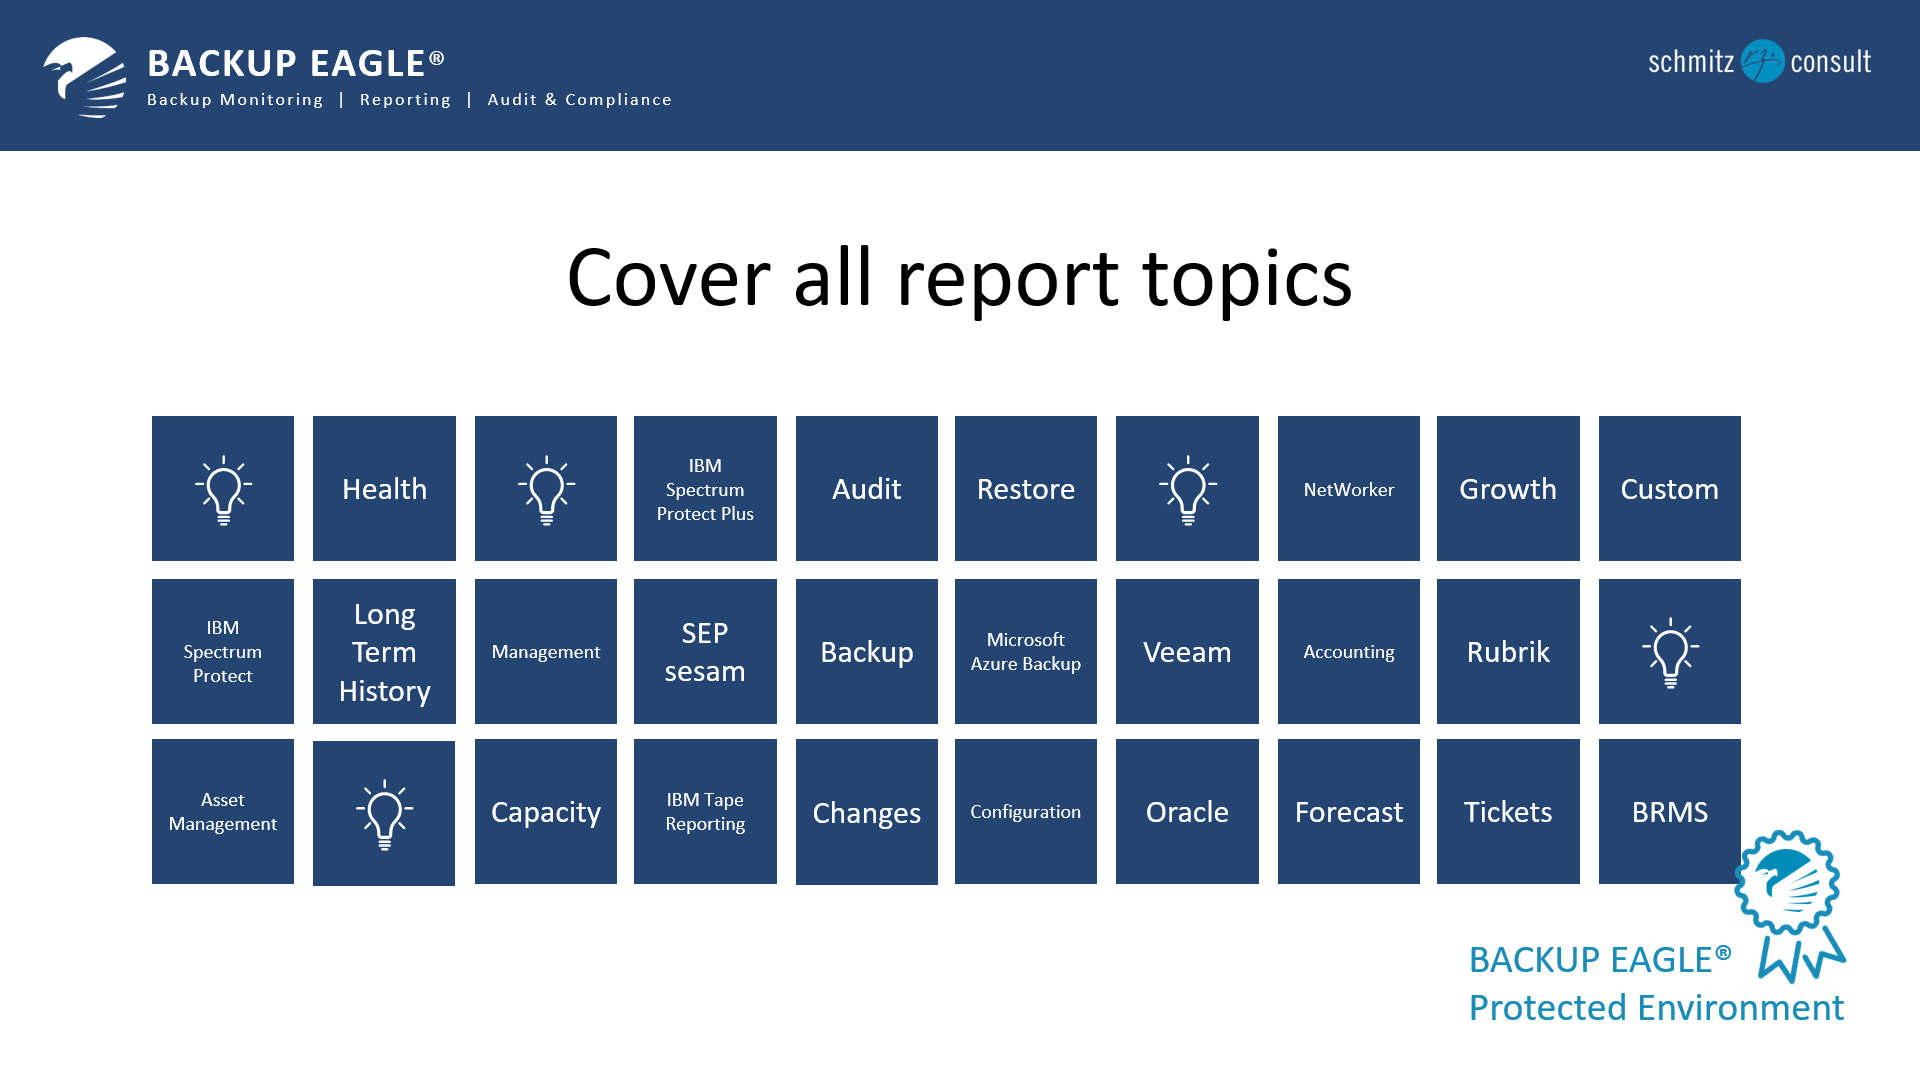The height and width of the screenshot is (1080, 1920).
Task: Click Backup Eagle Protected Environment text
Action: [1655, 984]
